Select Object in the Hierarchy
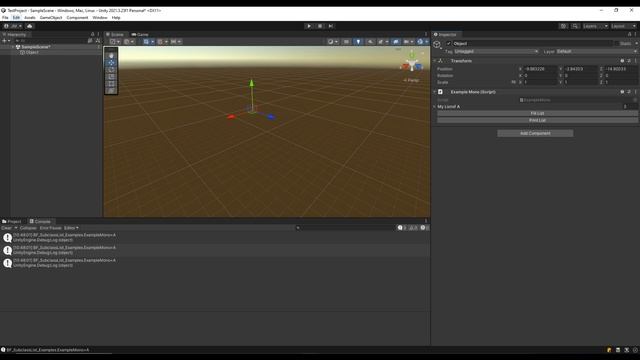The image size is (640, 360). 32,52
